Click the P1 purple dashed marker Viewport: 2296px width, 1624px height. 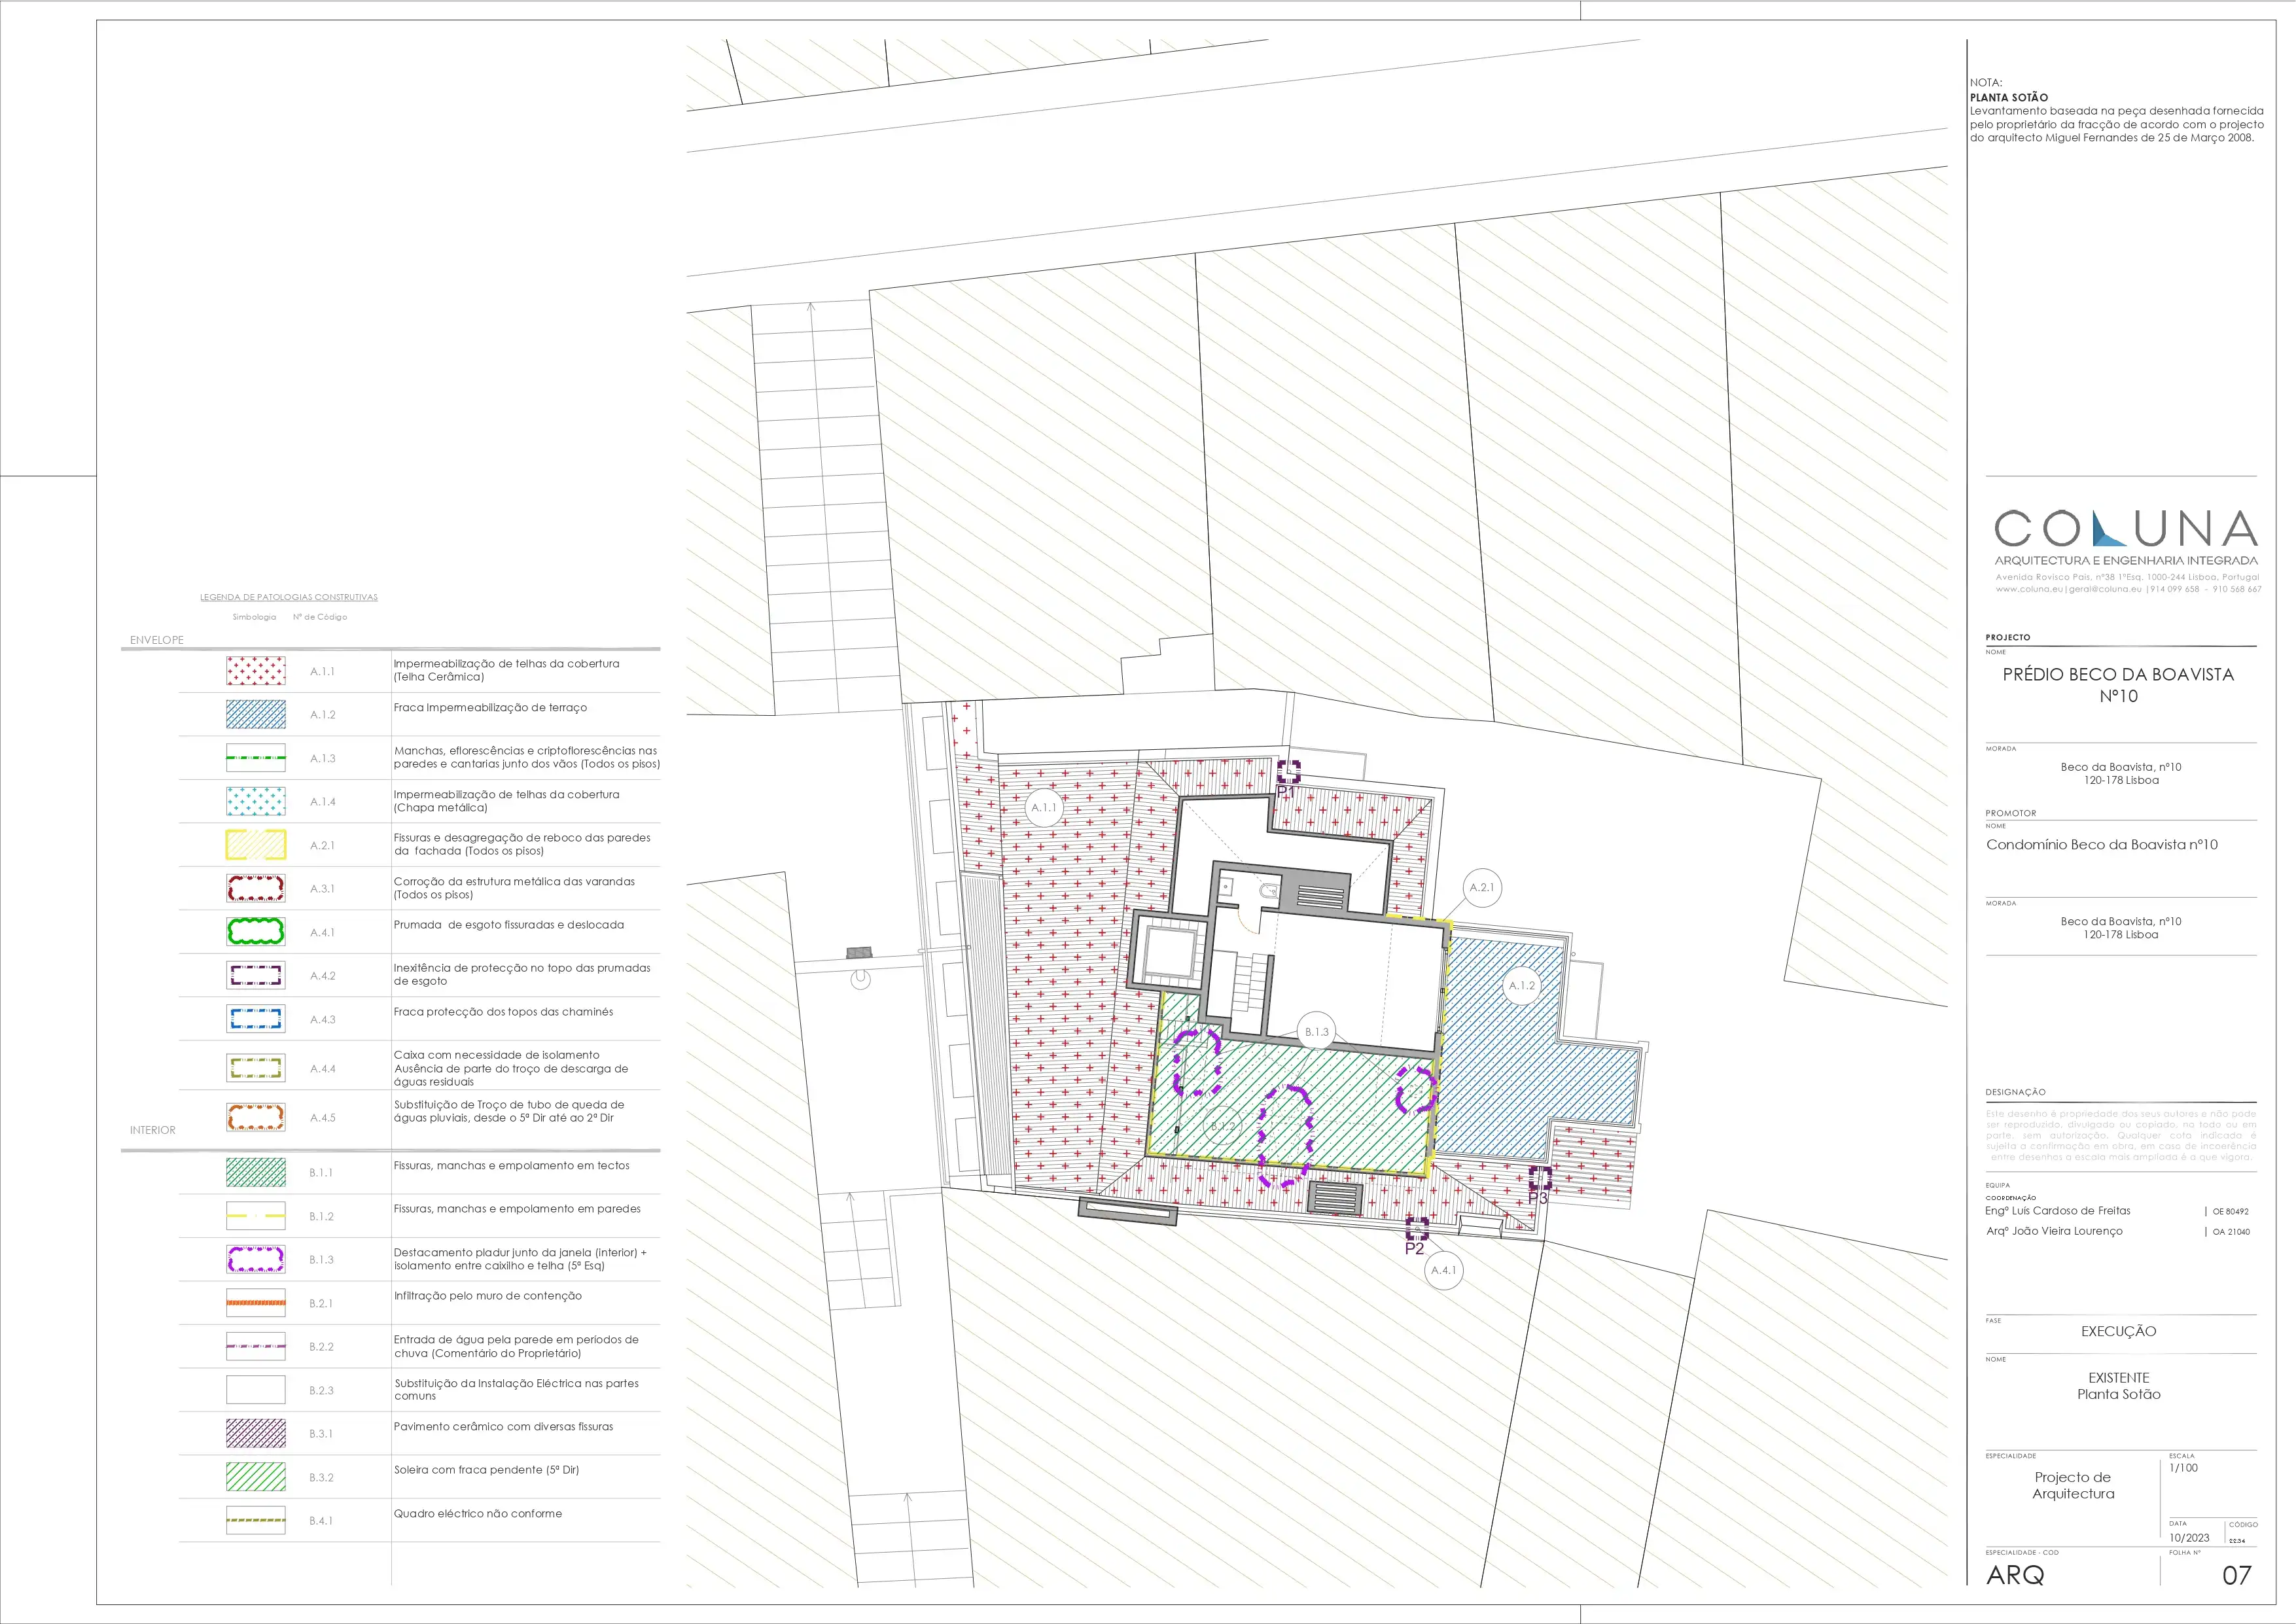click(1289, 771)
